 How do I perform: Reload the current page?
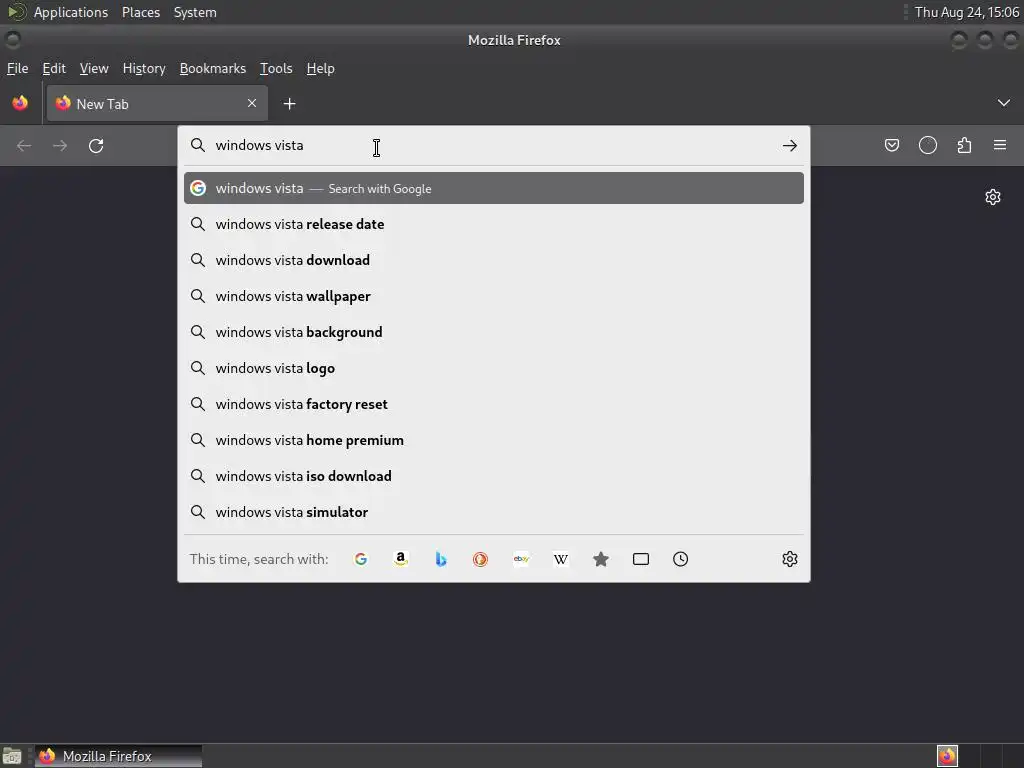pyautogui.click(x=96, y=146)
